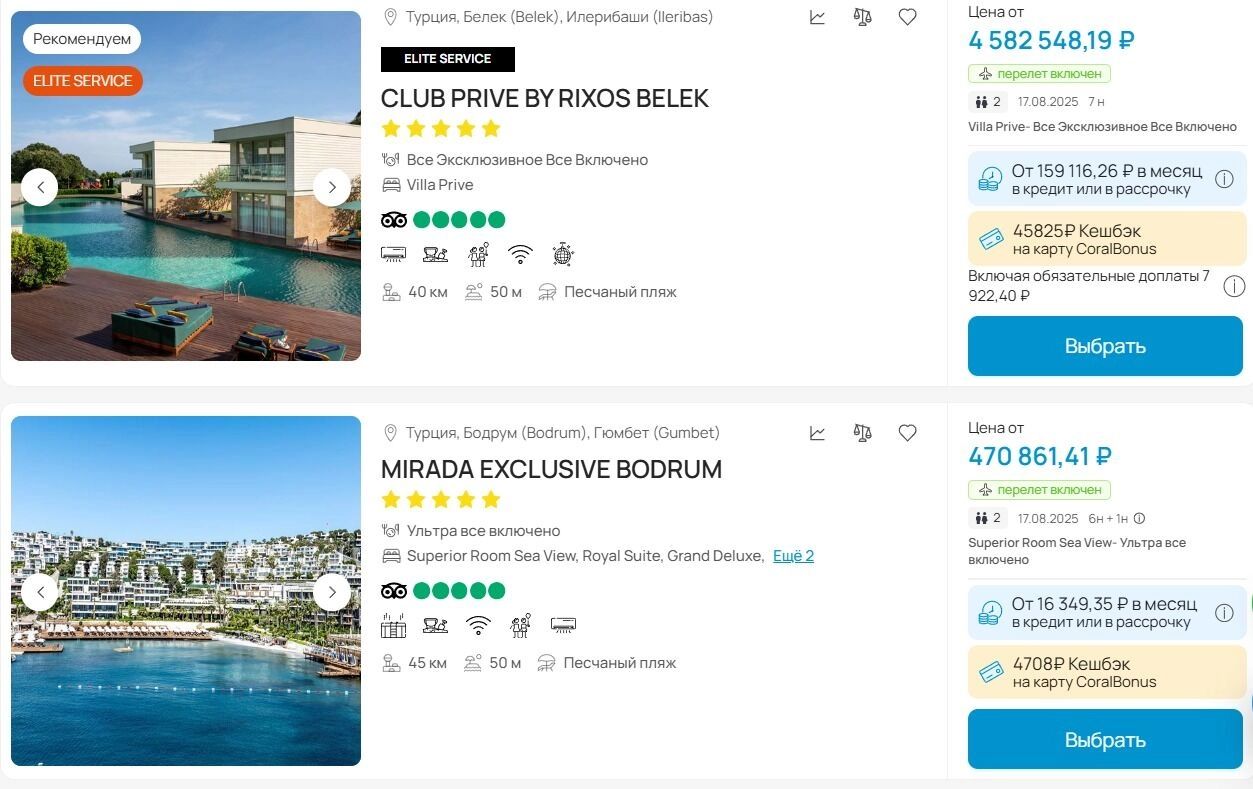Go to previous Mirada Bodrum photo
The image size is (1253, 789).
tap(40, 592)
